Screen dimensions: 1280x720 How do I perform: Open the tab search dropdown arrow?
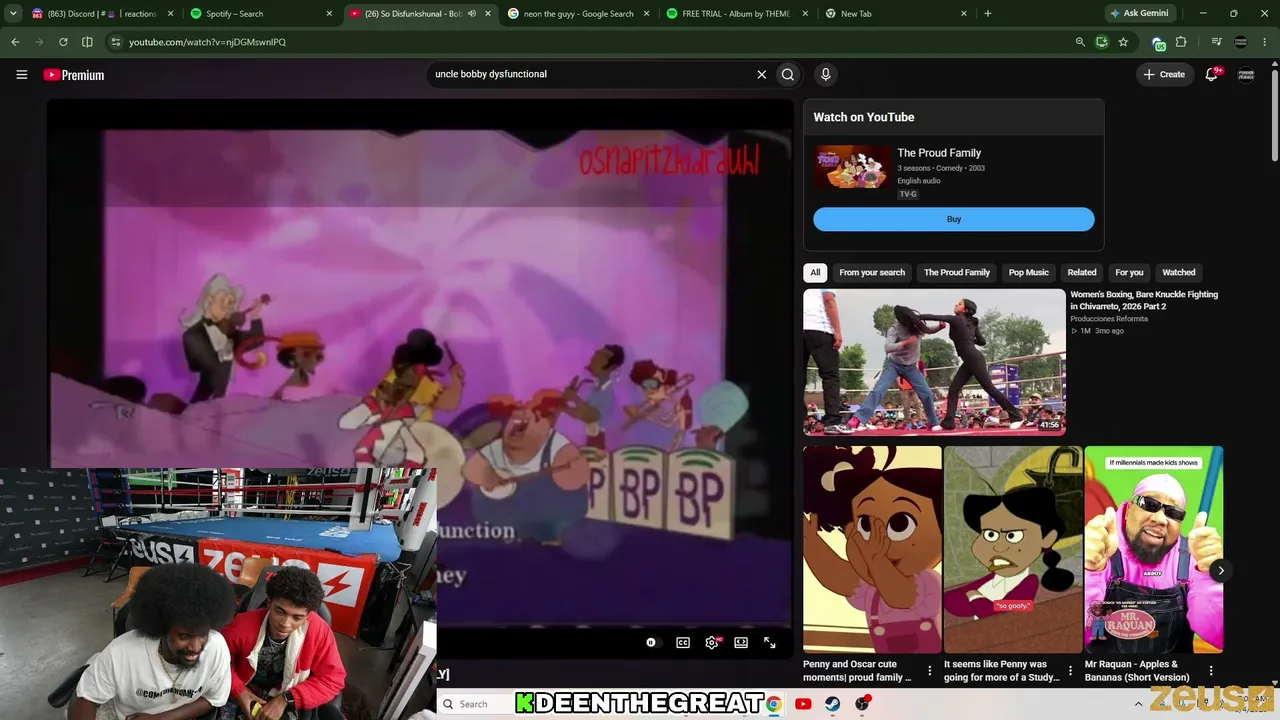[x=13, y=14]
